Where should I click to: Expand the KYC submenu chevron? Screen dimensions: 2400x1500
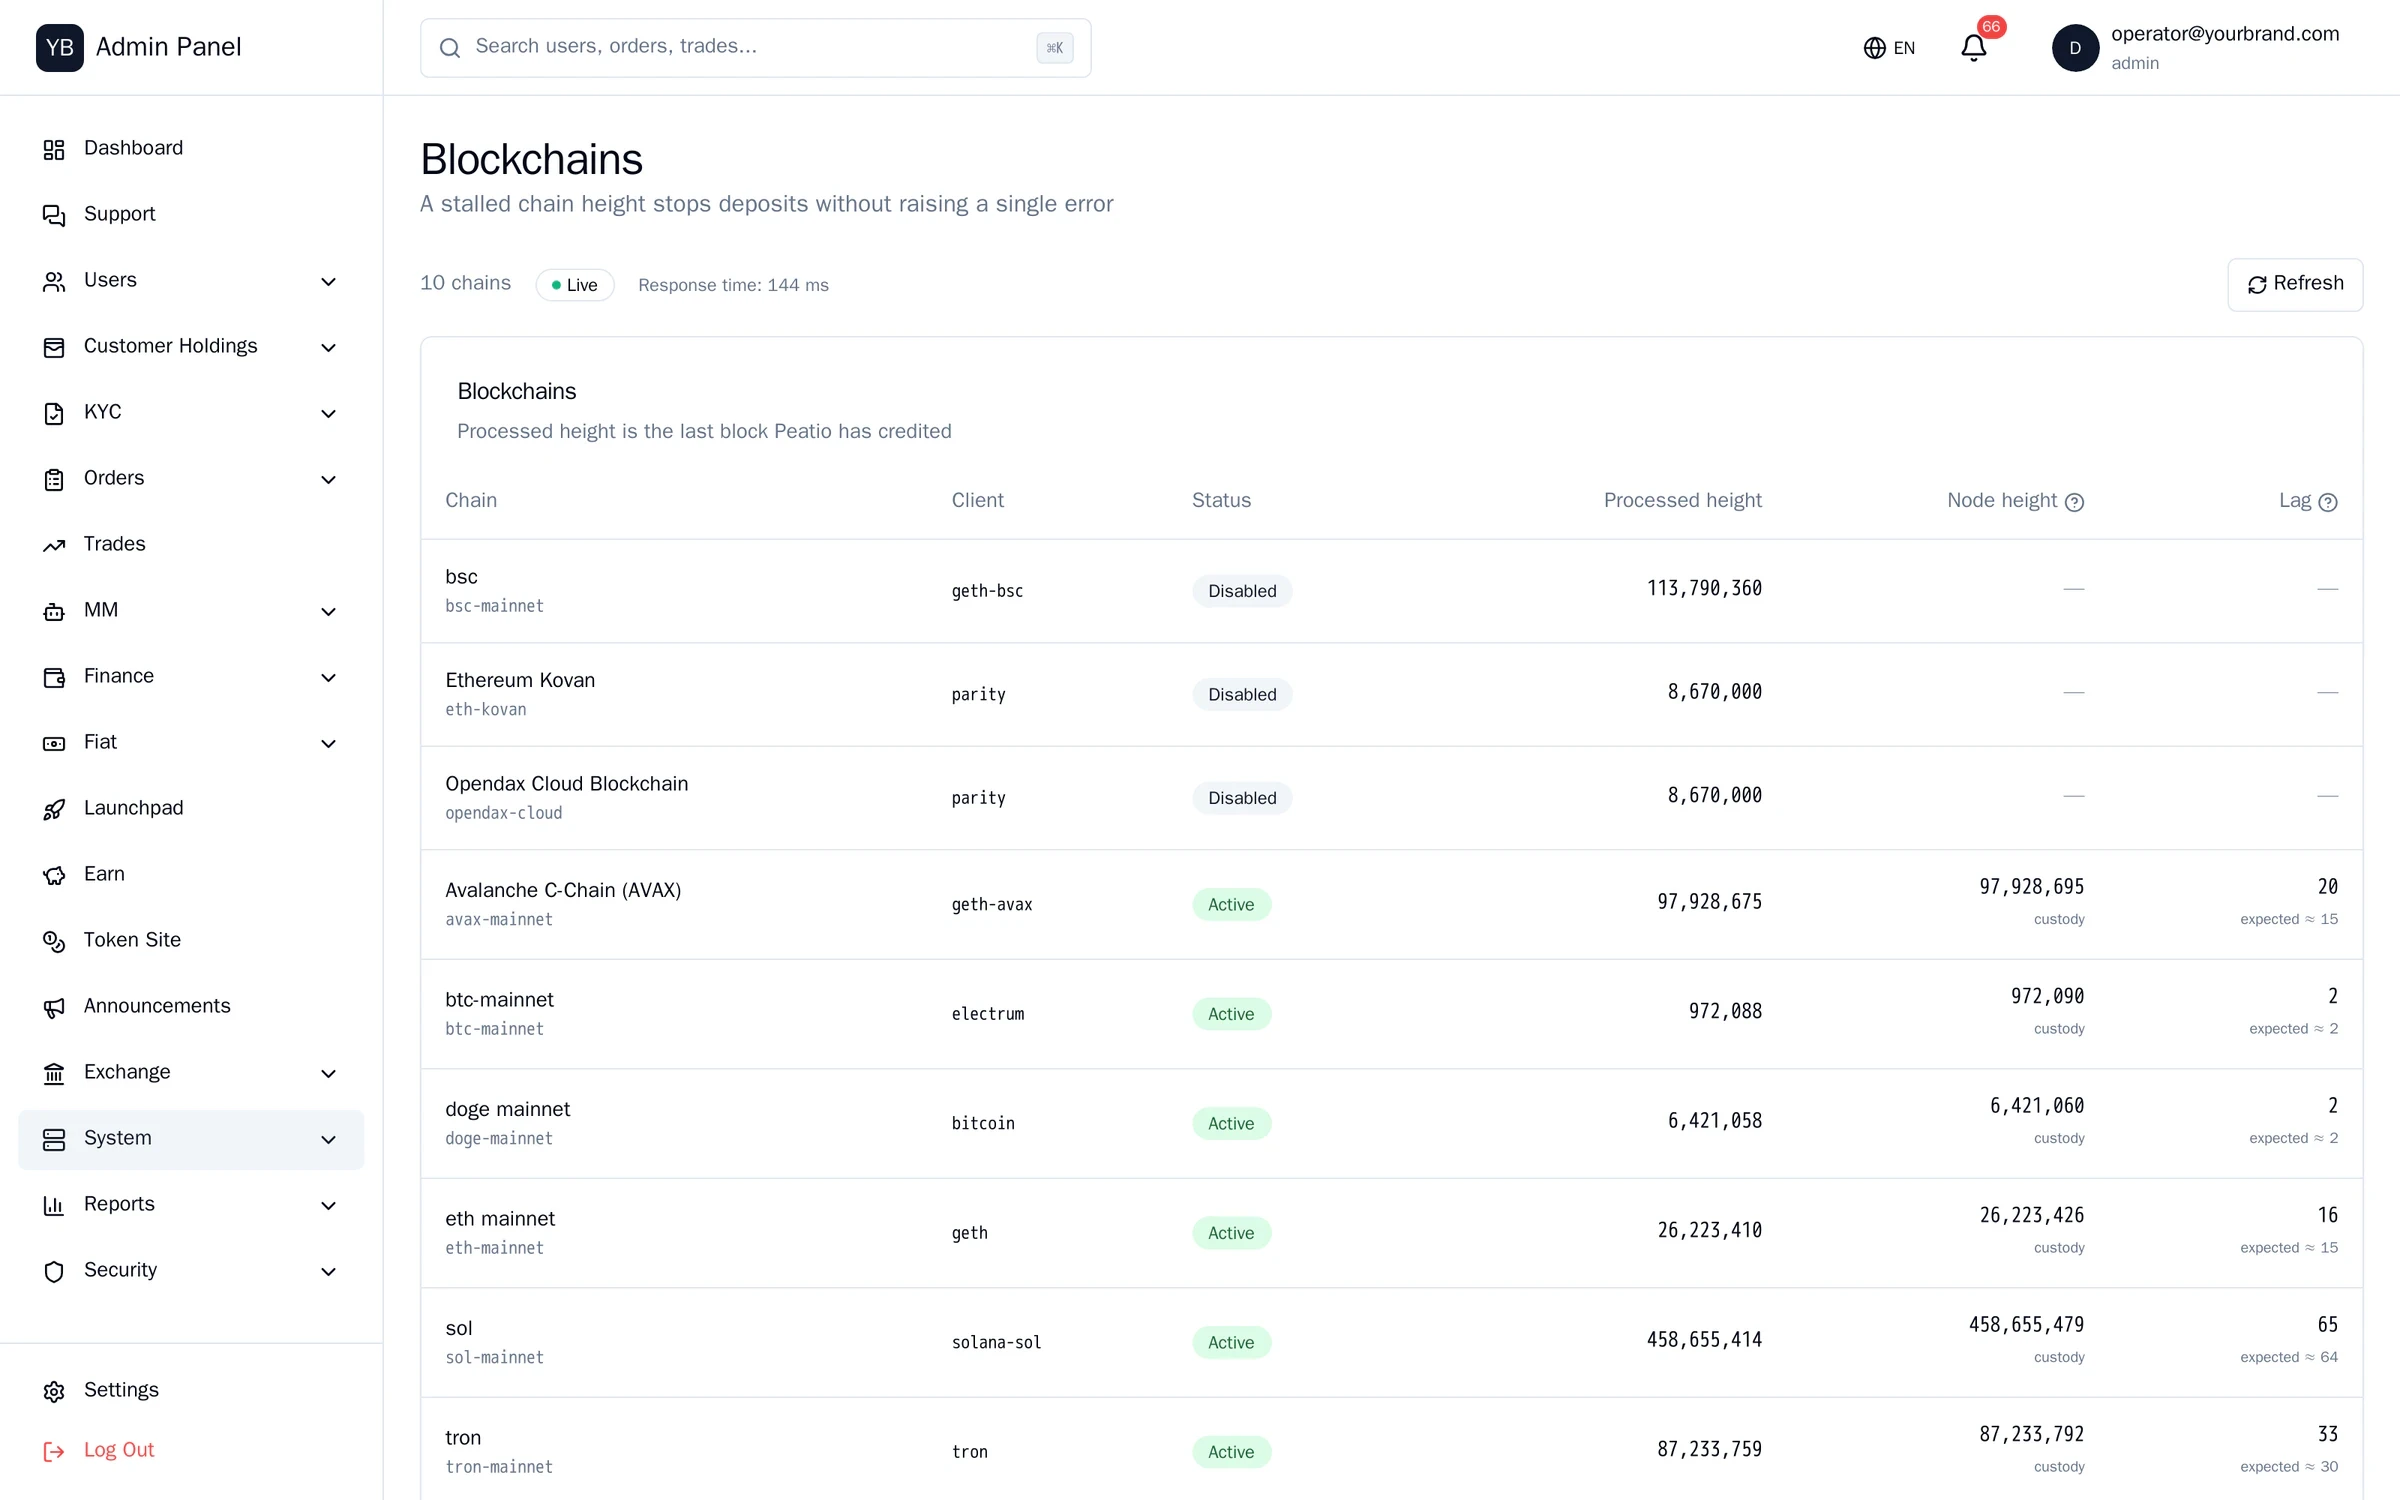[x=328, y=414]
